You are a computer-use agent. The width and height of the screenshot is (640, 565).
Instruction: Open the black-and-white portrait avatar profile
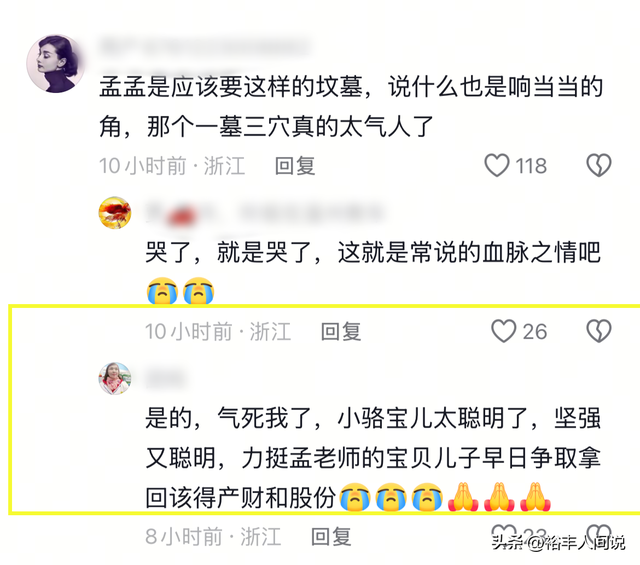pos(56,64)
